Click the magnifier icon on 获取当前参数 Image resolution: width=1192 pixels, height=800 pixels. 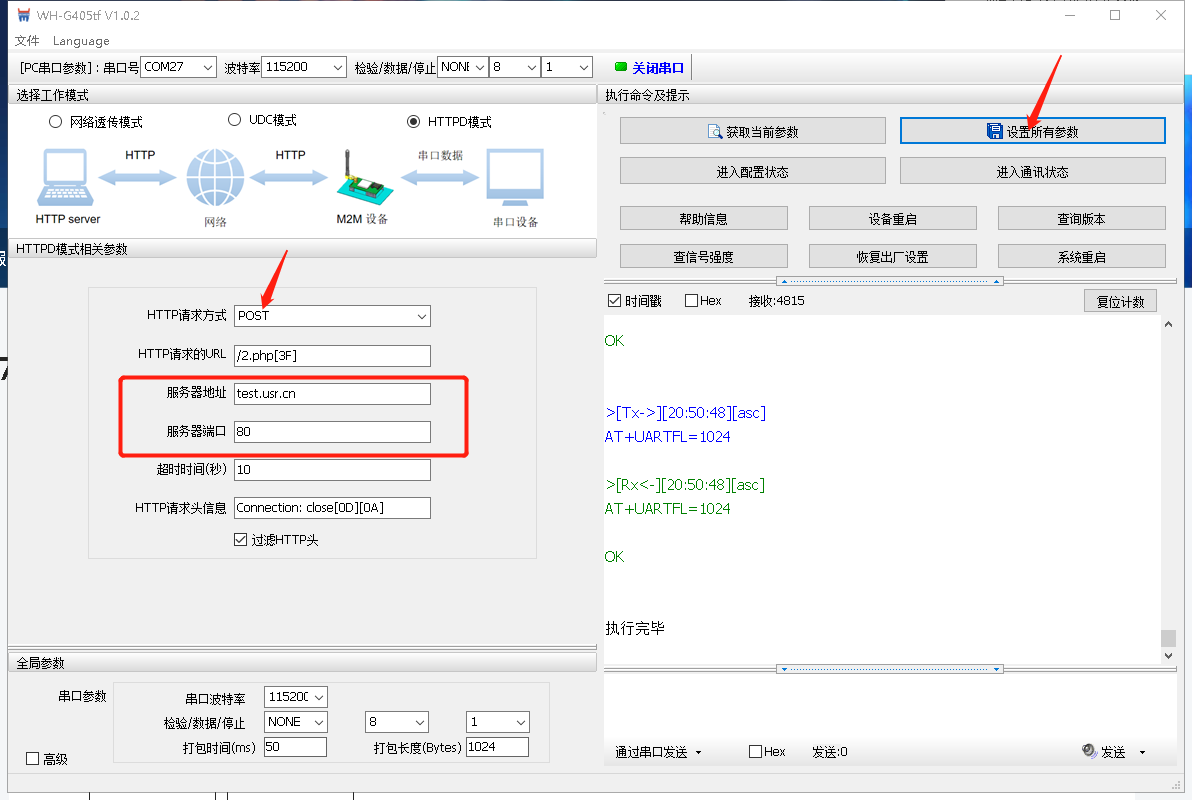[715, 132]
